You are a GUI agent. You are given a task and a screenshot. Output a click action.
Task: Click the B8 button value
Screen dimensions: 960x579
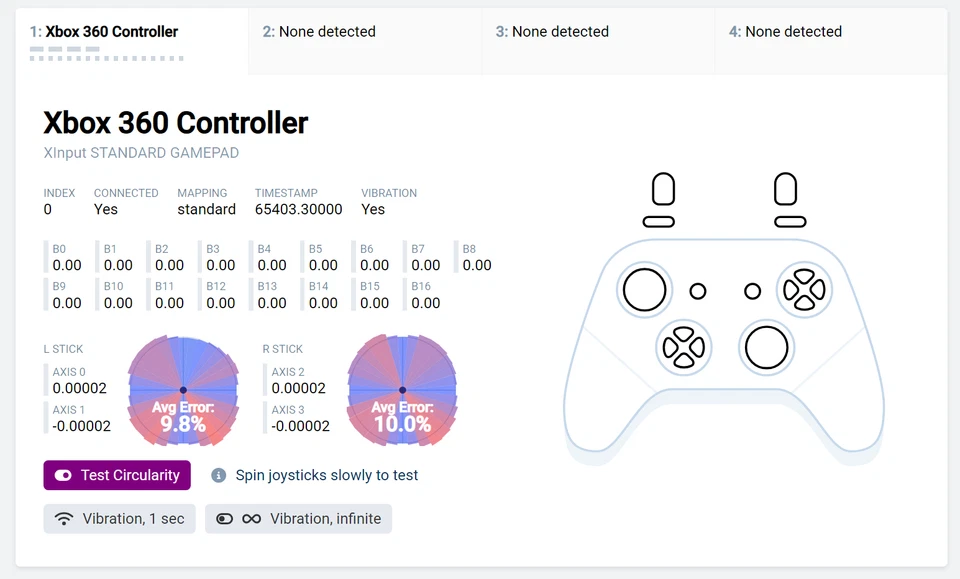(x=477, y=265)
